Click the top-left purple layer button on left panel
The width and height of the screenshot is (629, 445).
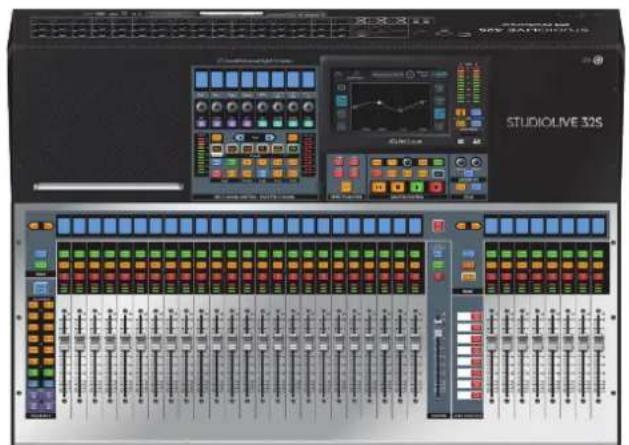[33, 396]
